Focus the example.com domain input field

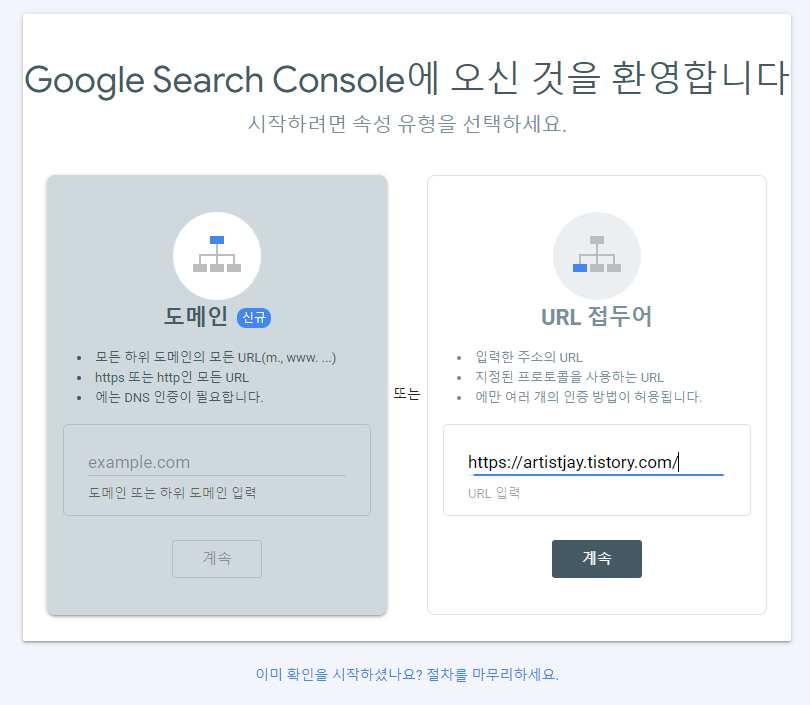[217, 462]
